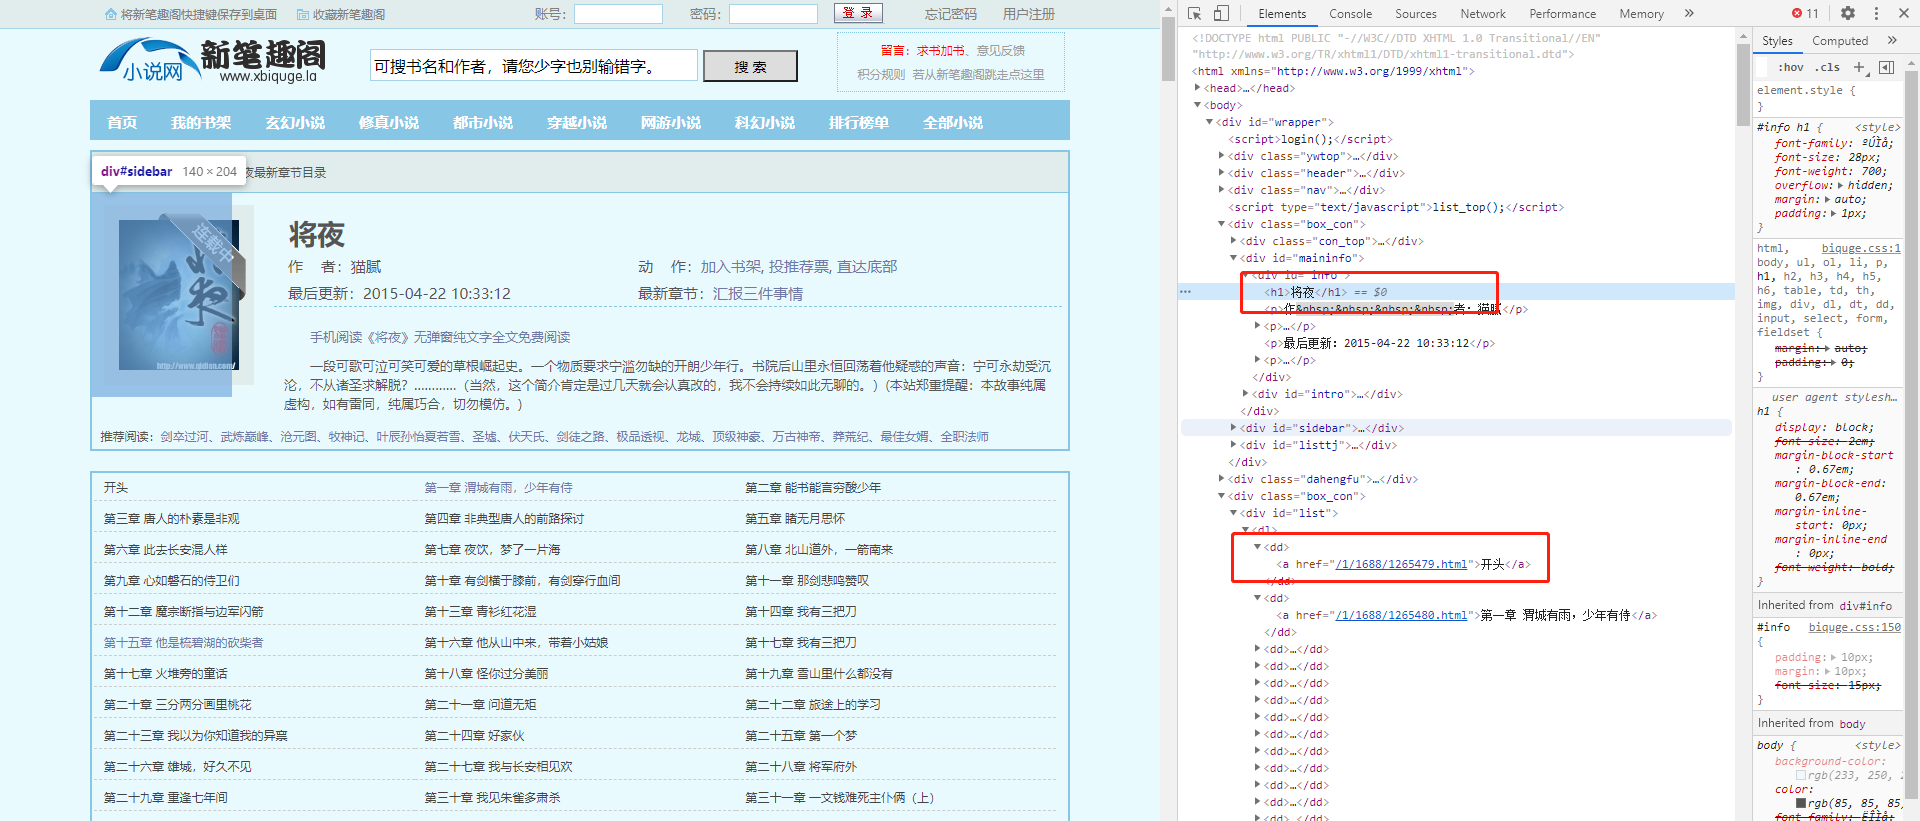Click the body background-color swatch rgb(233, 250
This screenshot has width=1920, height=821.
click(1800, 775)
